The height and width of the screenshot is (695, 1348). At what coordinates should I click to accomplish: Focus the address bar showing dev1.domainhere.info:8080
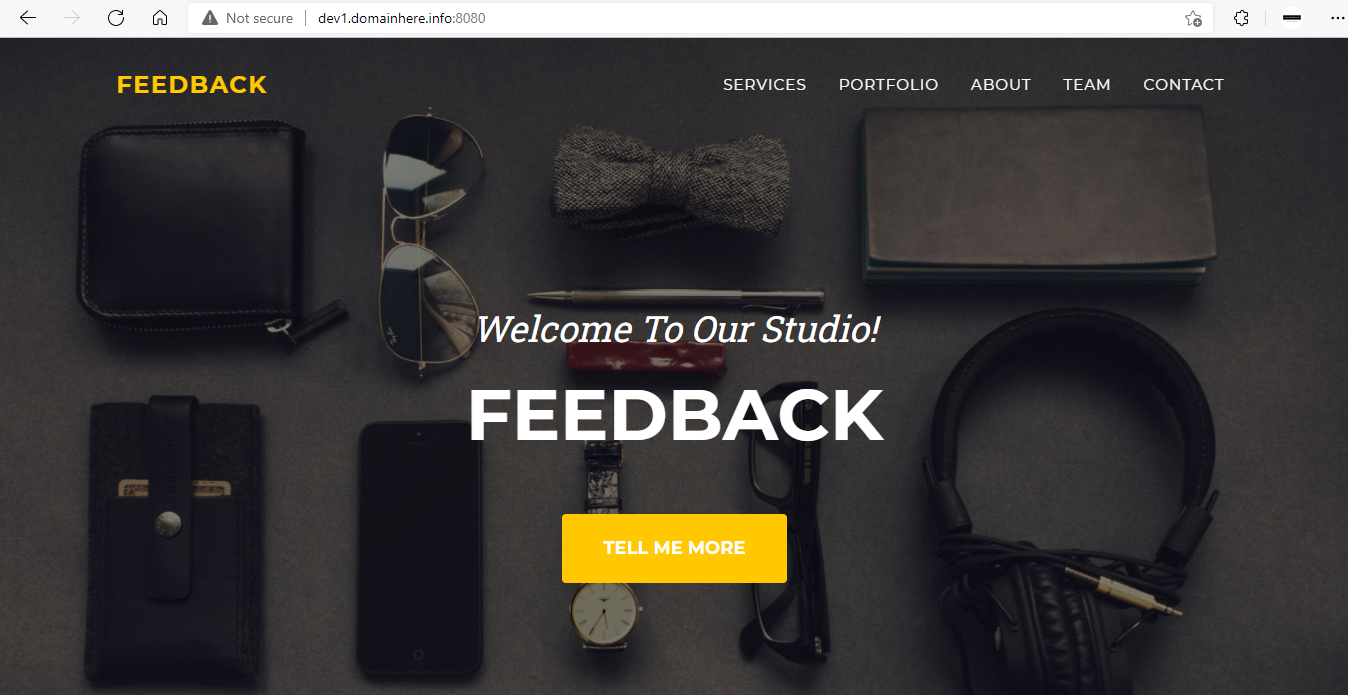(700, 18)
